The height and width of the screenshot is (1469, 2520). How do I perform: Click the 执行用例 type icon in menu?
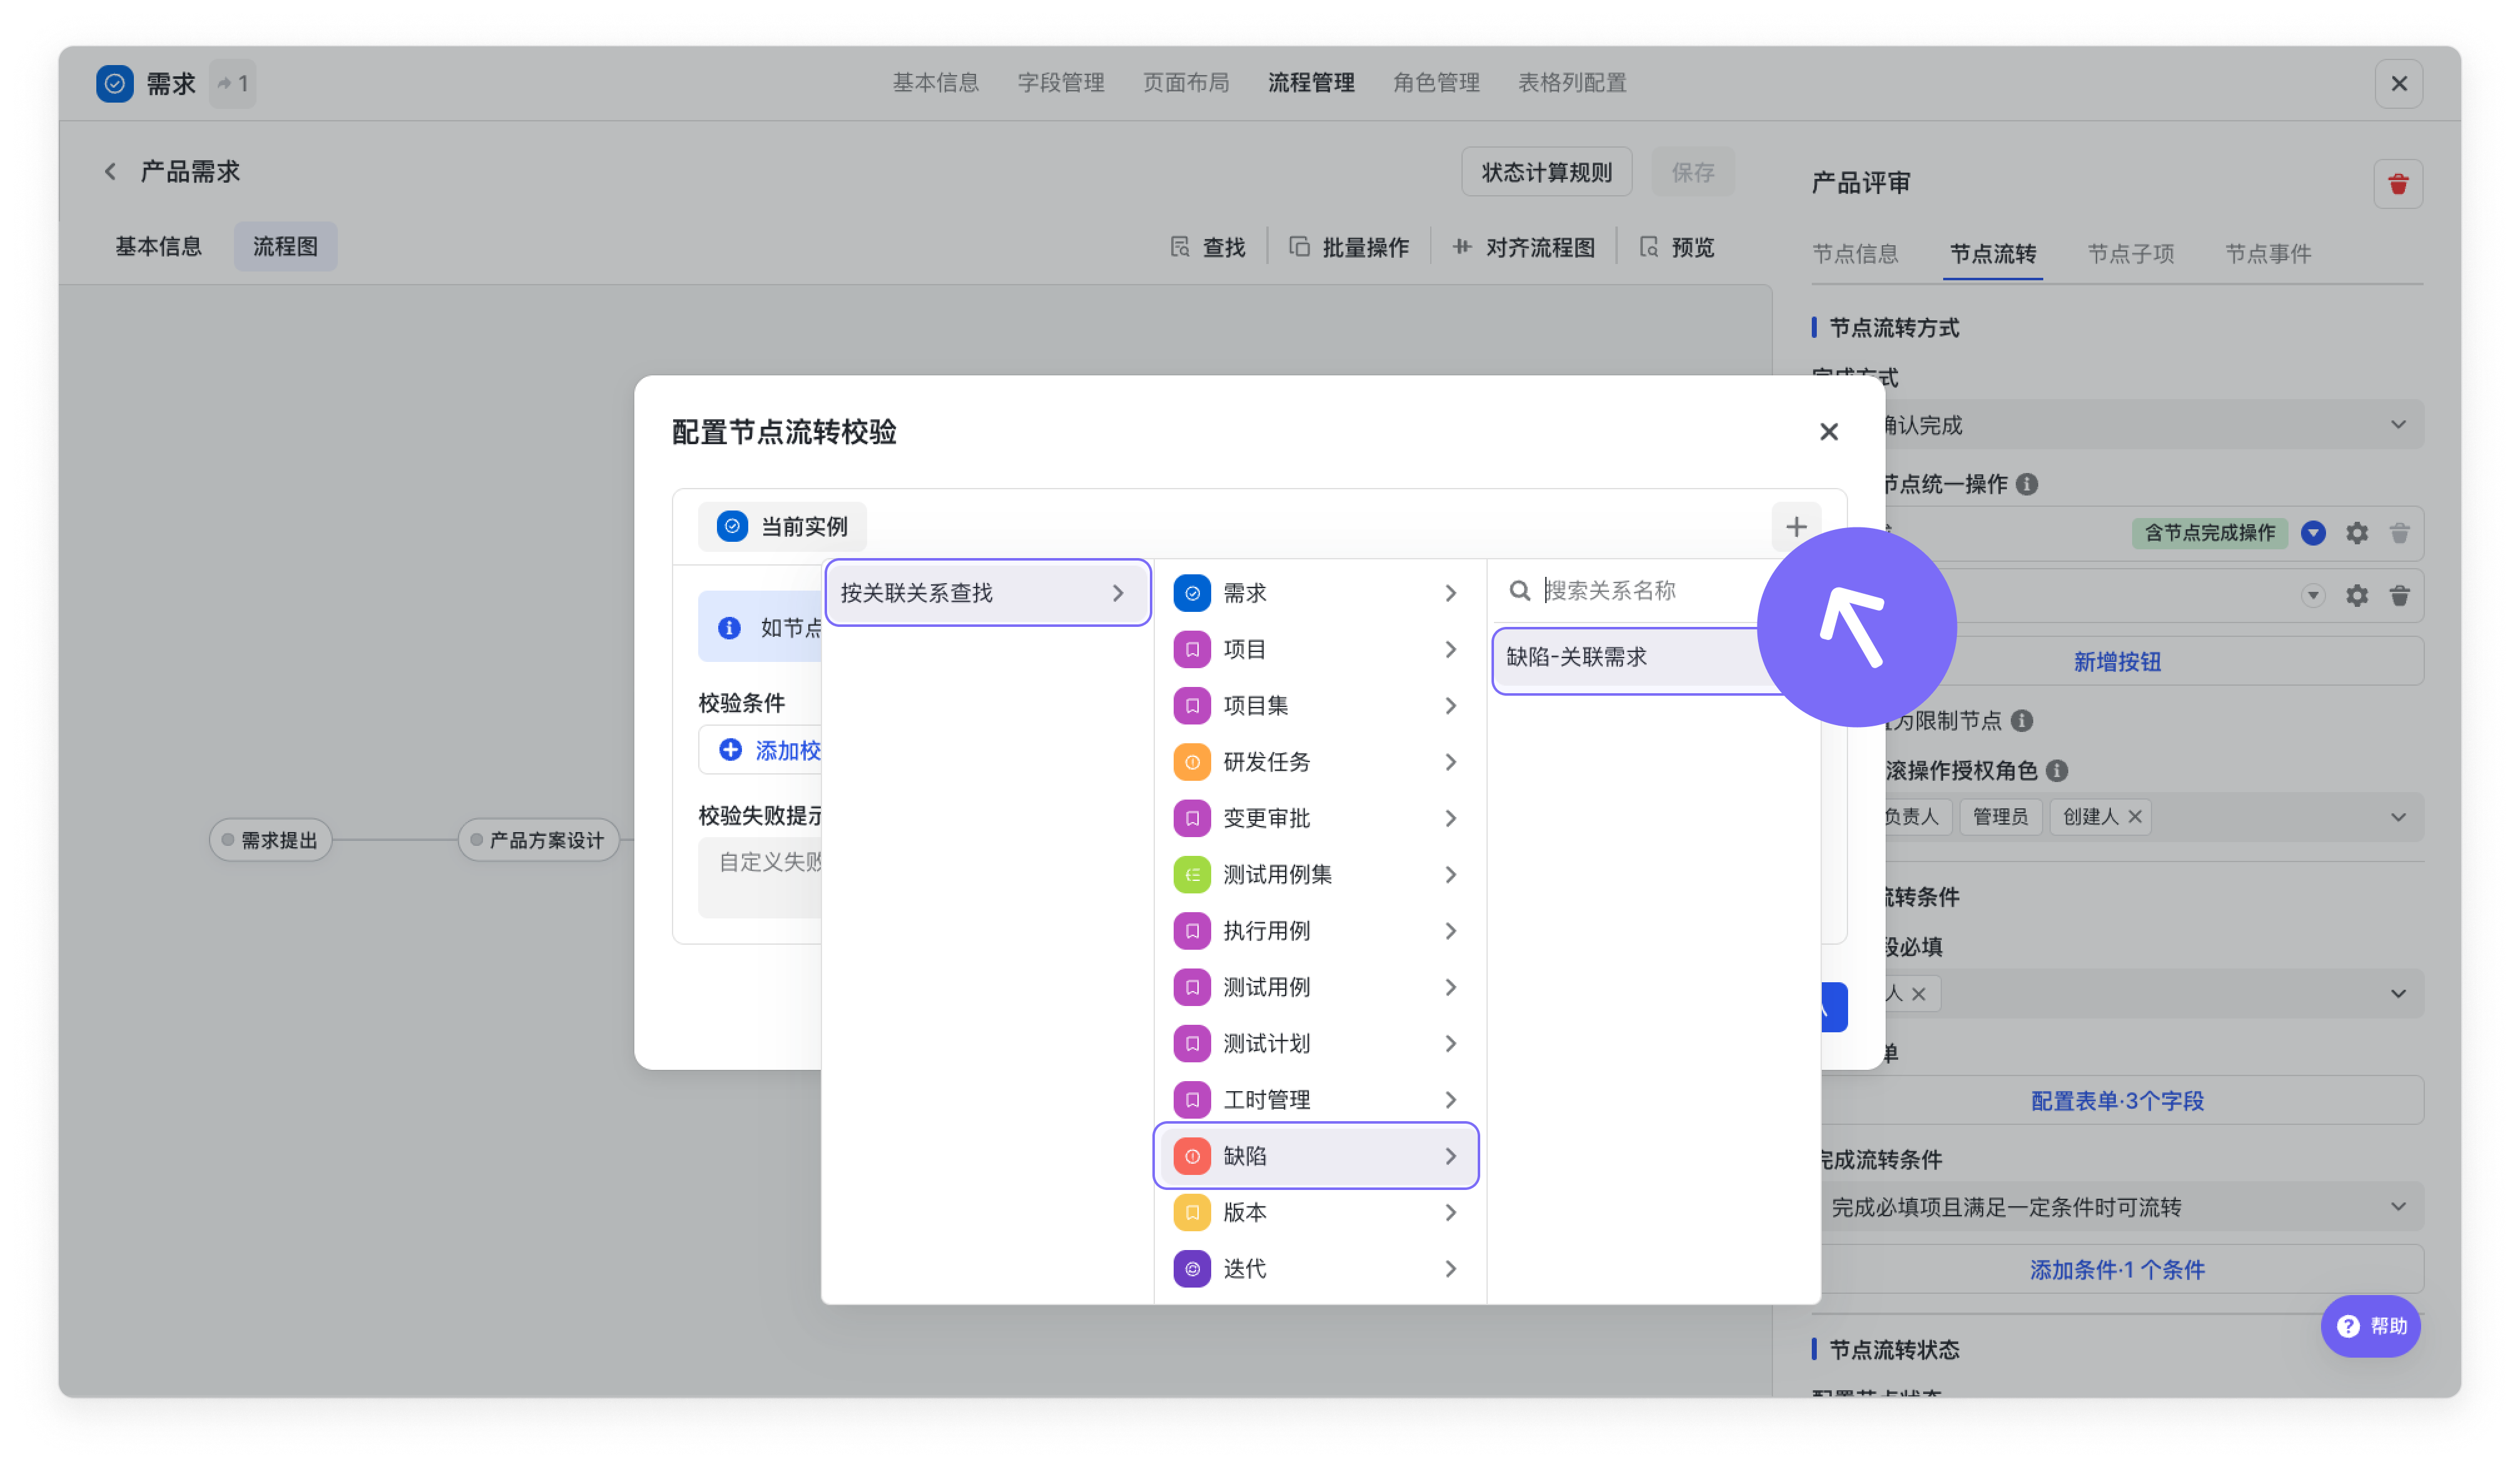point(1192,931)
